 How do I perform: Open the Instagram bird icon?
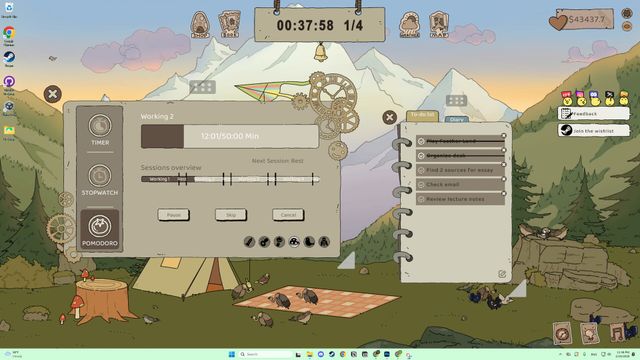point(580,98)
